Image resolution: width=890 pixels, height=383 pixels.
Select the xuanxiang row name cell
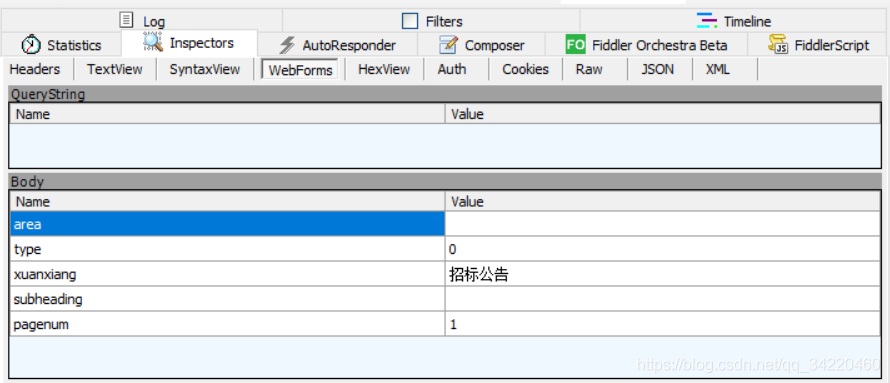[x=228, y=274]
